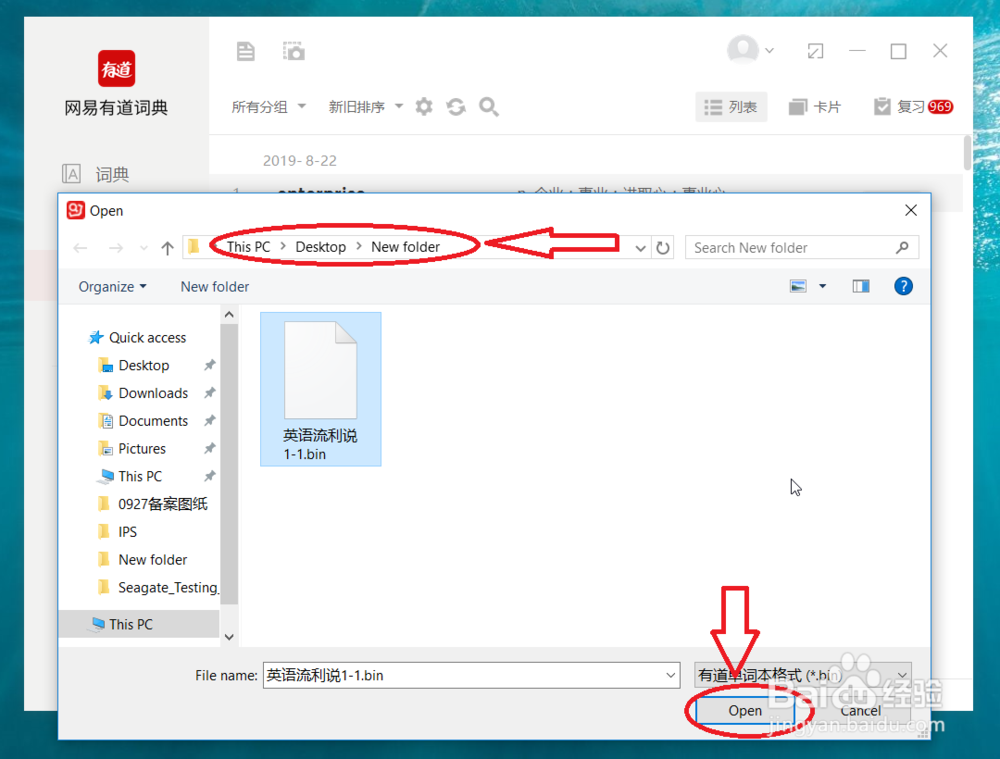Expand the File name dropdown arrow
Screen dimensions: 1000x759
point(670,675)
